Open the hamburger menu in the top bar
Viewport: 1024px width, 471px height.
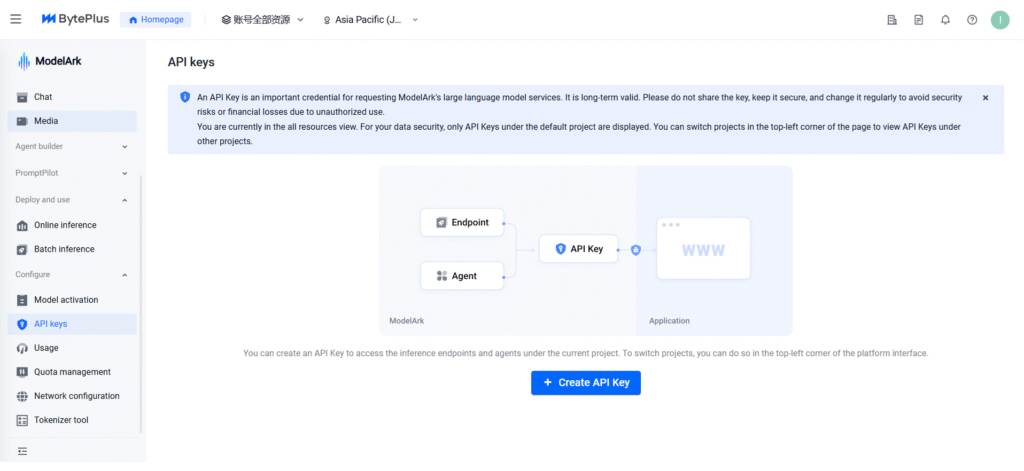coord(16,19)
